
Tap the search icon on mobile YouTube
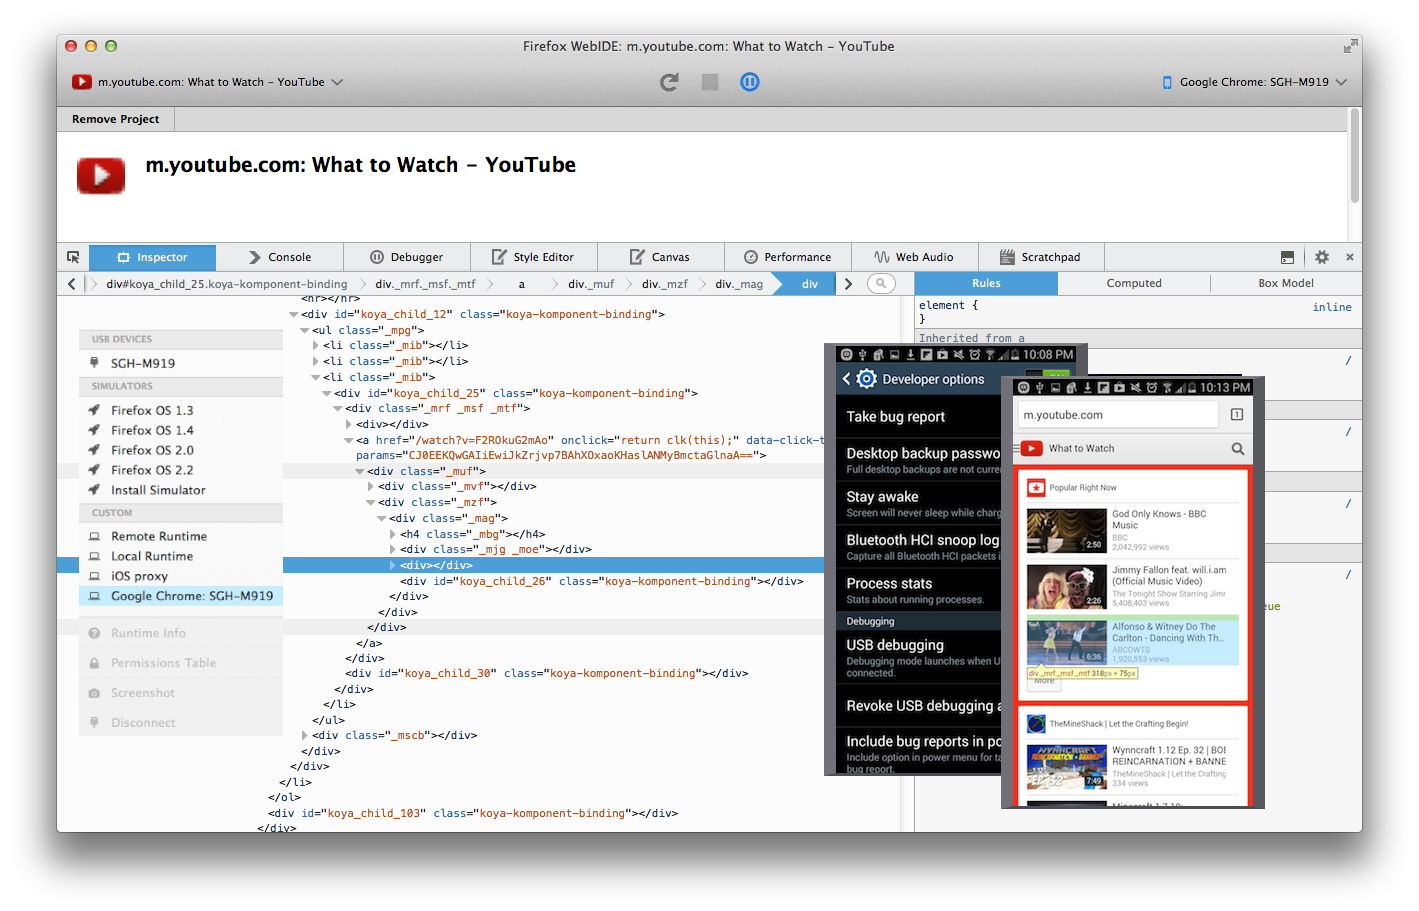1238,449
